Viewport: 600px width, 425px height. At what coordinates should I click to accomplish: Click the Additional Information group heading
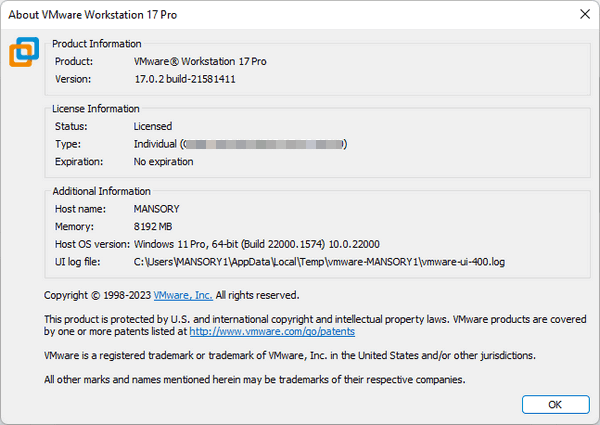click(x=101, y=191)
